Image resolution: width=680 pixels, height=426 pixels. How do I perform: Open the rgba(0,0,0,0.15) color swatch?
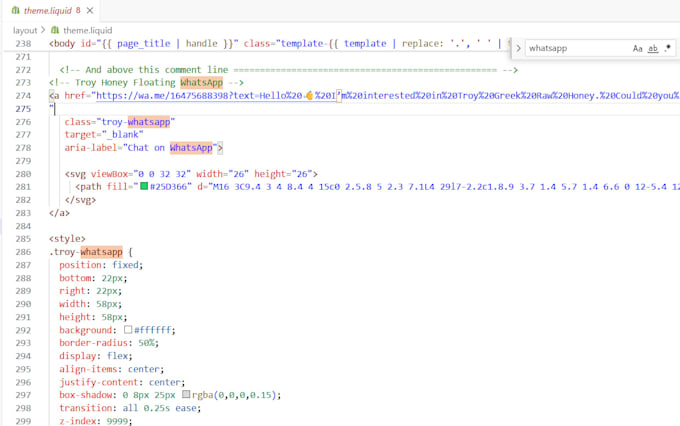coord(186,394)
